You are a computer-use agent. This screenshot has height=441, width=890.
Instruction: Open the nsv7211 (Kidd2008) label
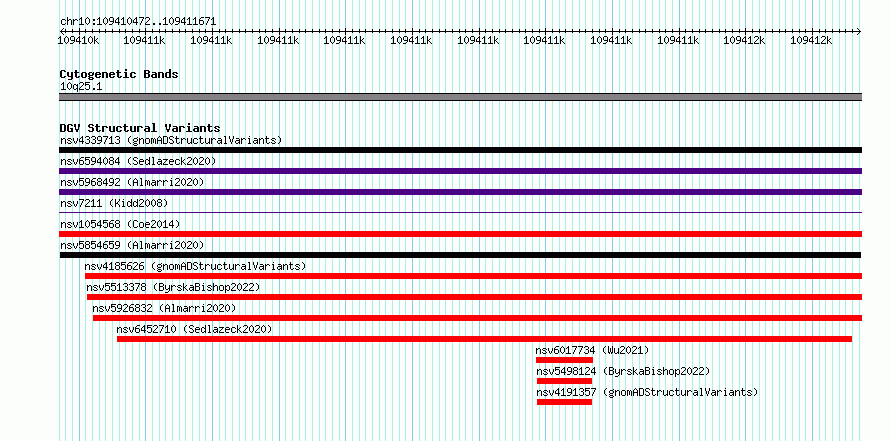point(114,203)
